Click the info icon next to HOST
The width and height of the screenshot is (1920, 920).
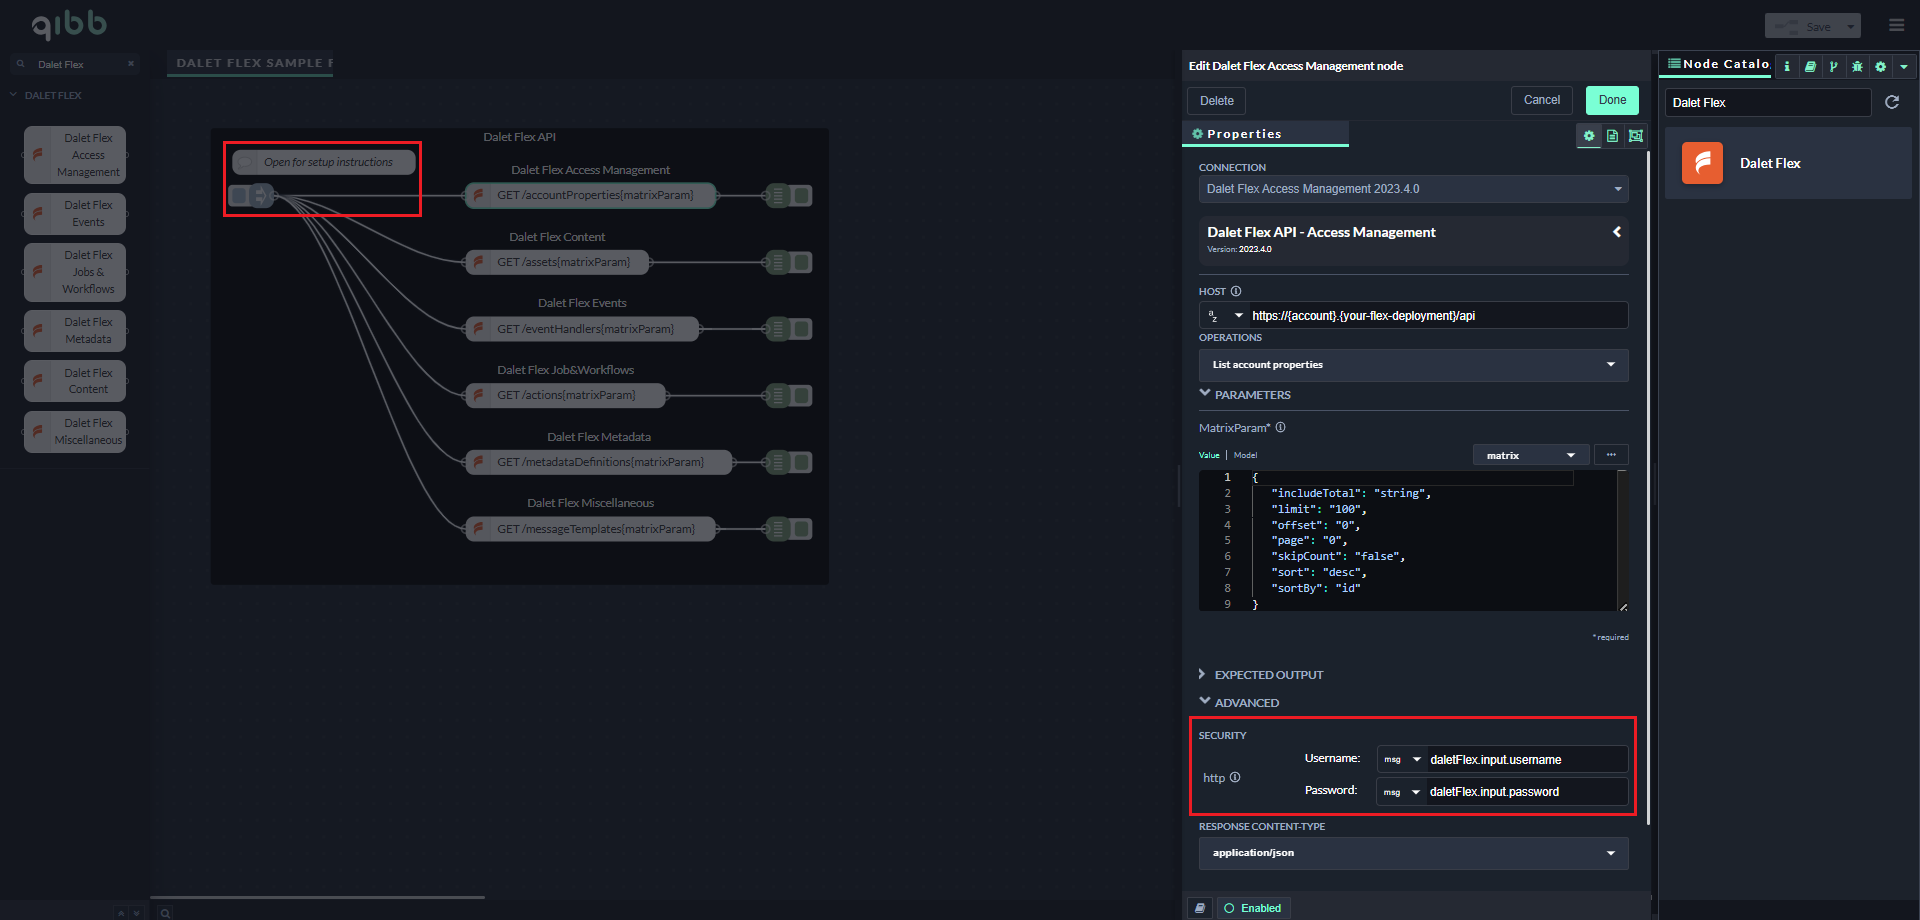[x=1236, y=291]
